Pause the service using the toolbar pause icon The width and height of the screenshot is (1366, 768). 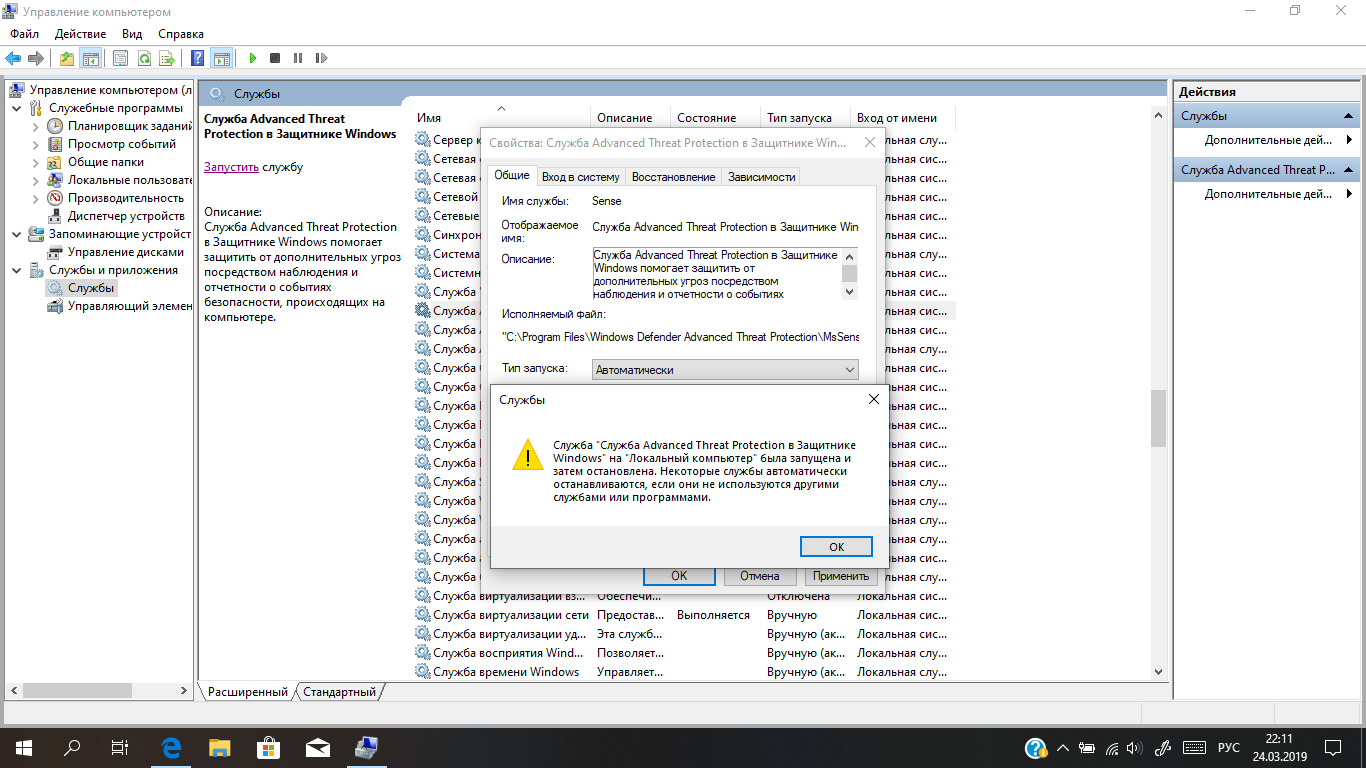click(298, 59)
